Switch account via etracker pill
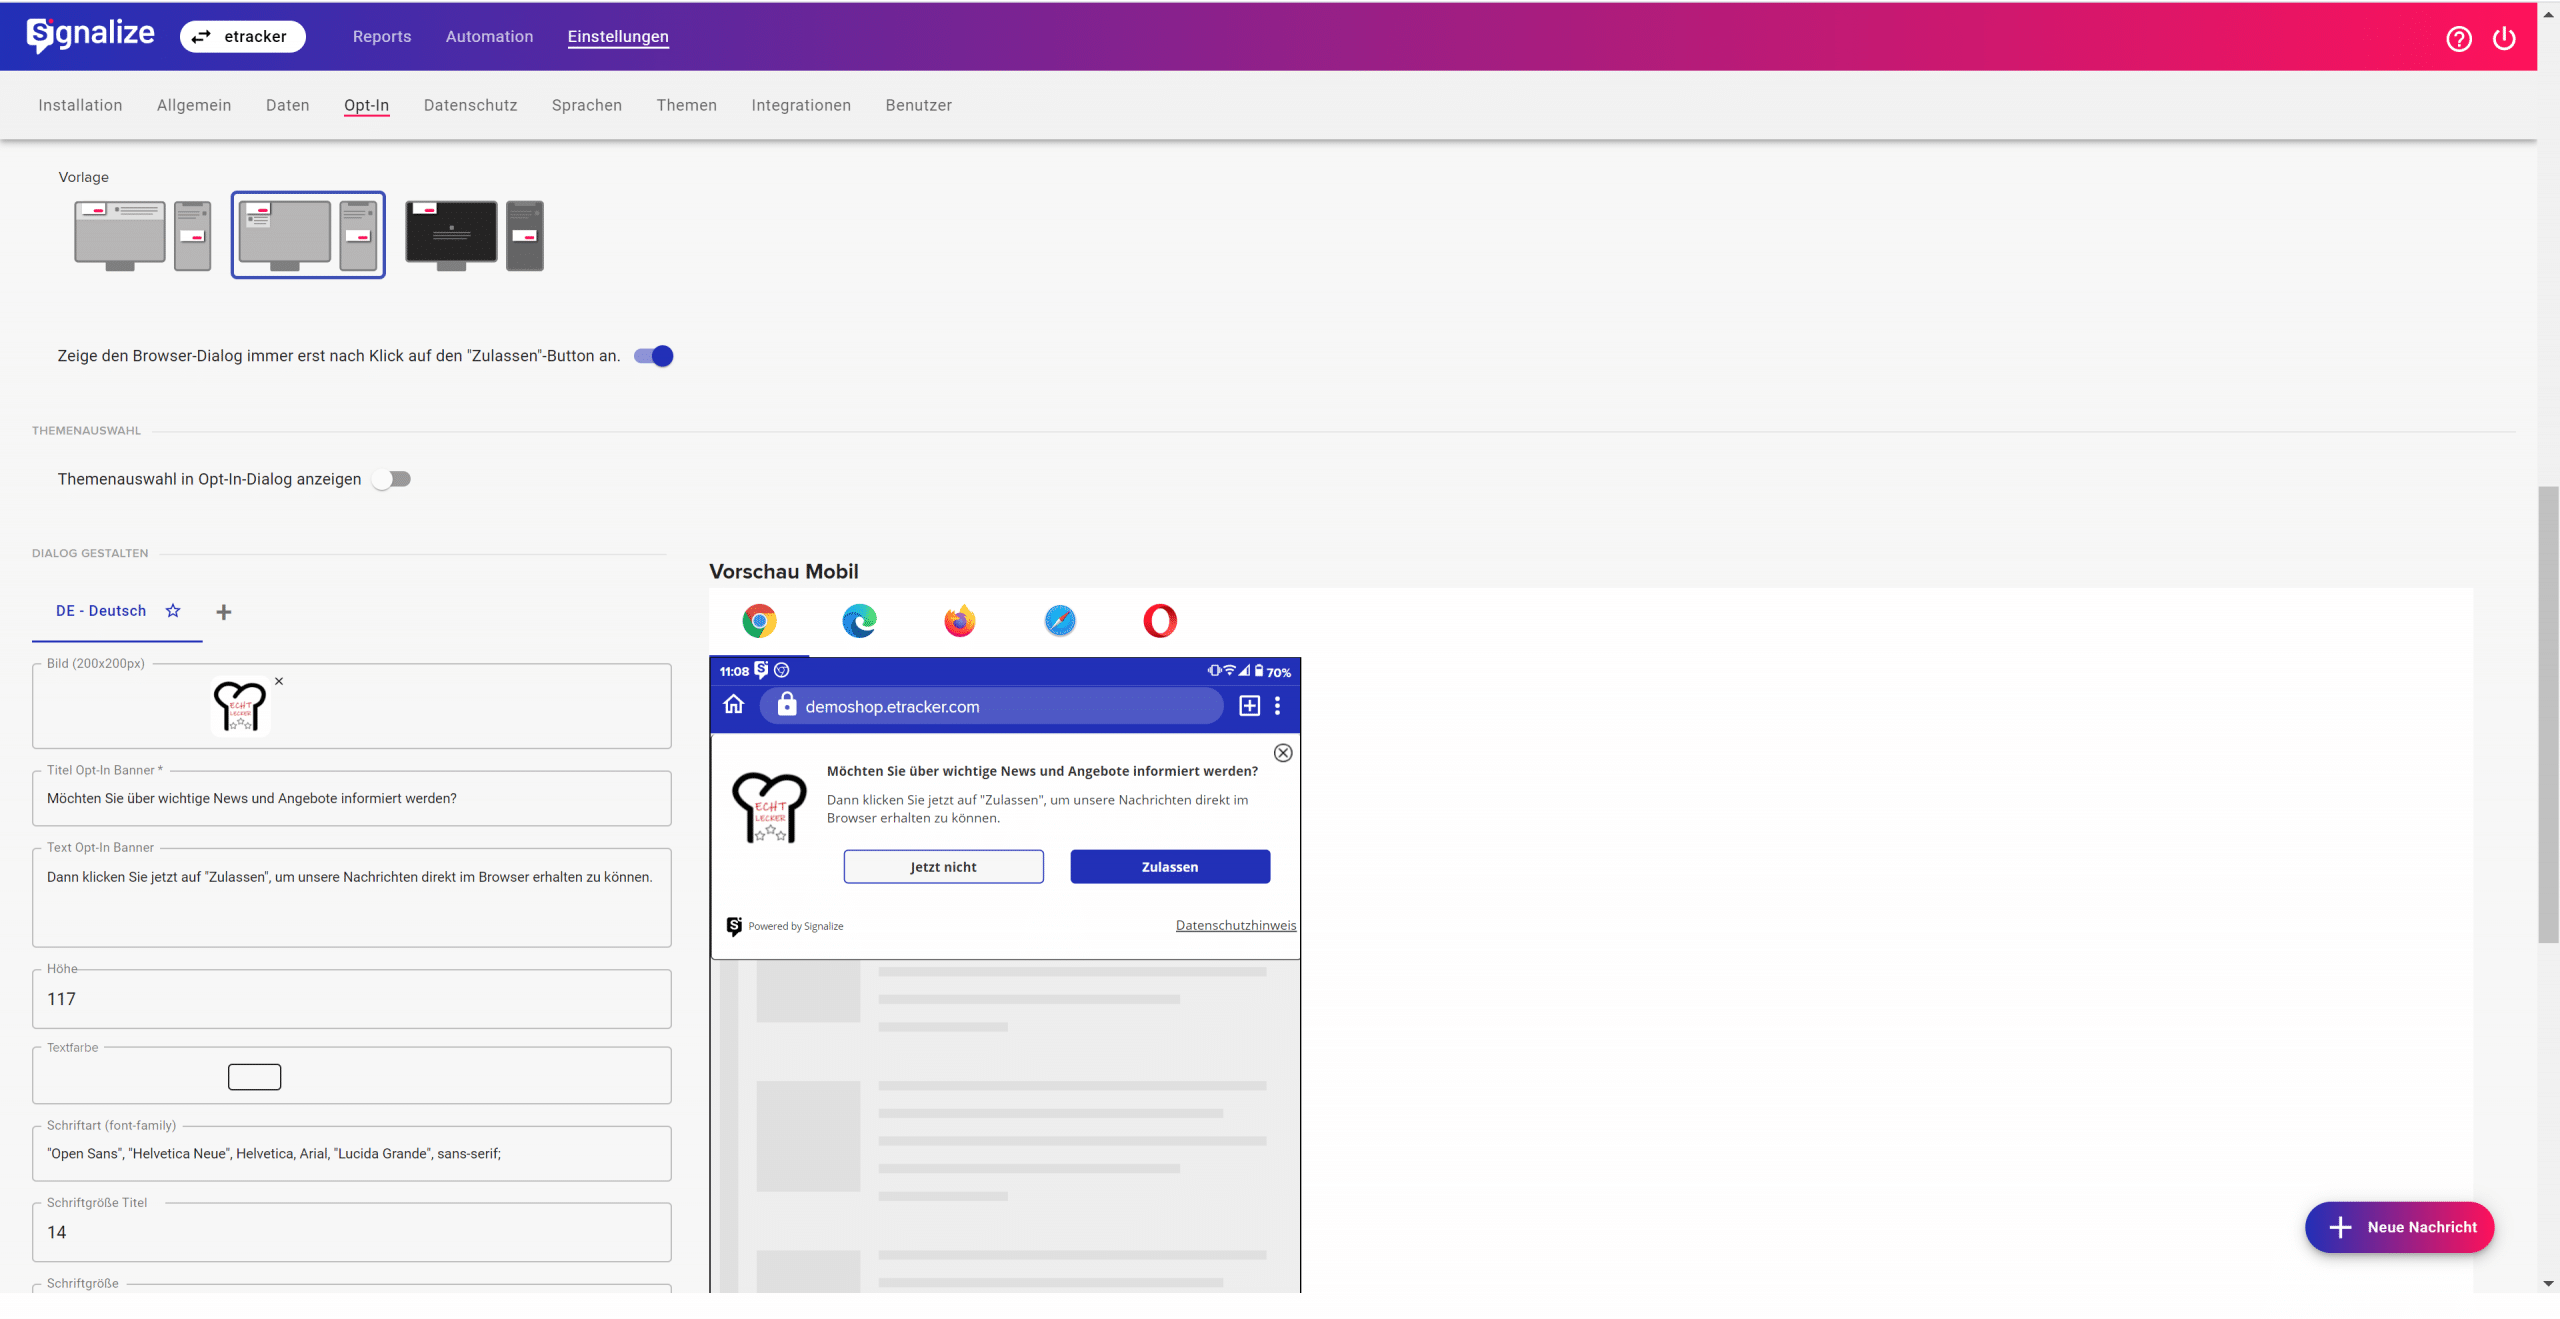Viewport: 2560px width, 1319px height. (243, 36)
